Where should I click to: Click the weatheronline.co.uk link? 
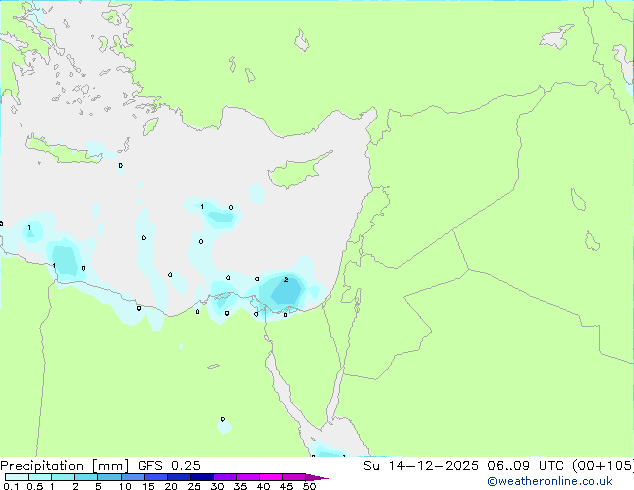coord(550,481)
